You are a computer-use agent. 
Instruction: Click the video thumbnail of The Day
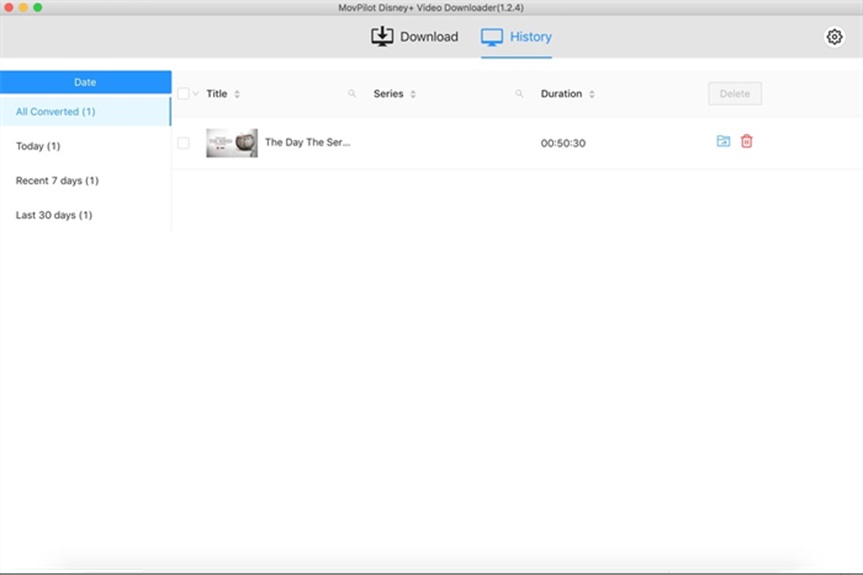point(232,143)
